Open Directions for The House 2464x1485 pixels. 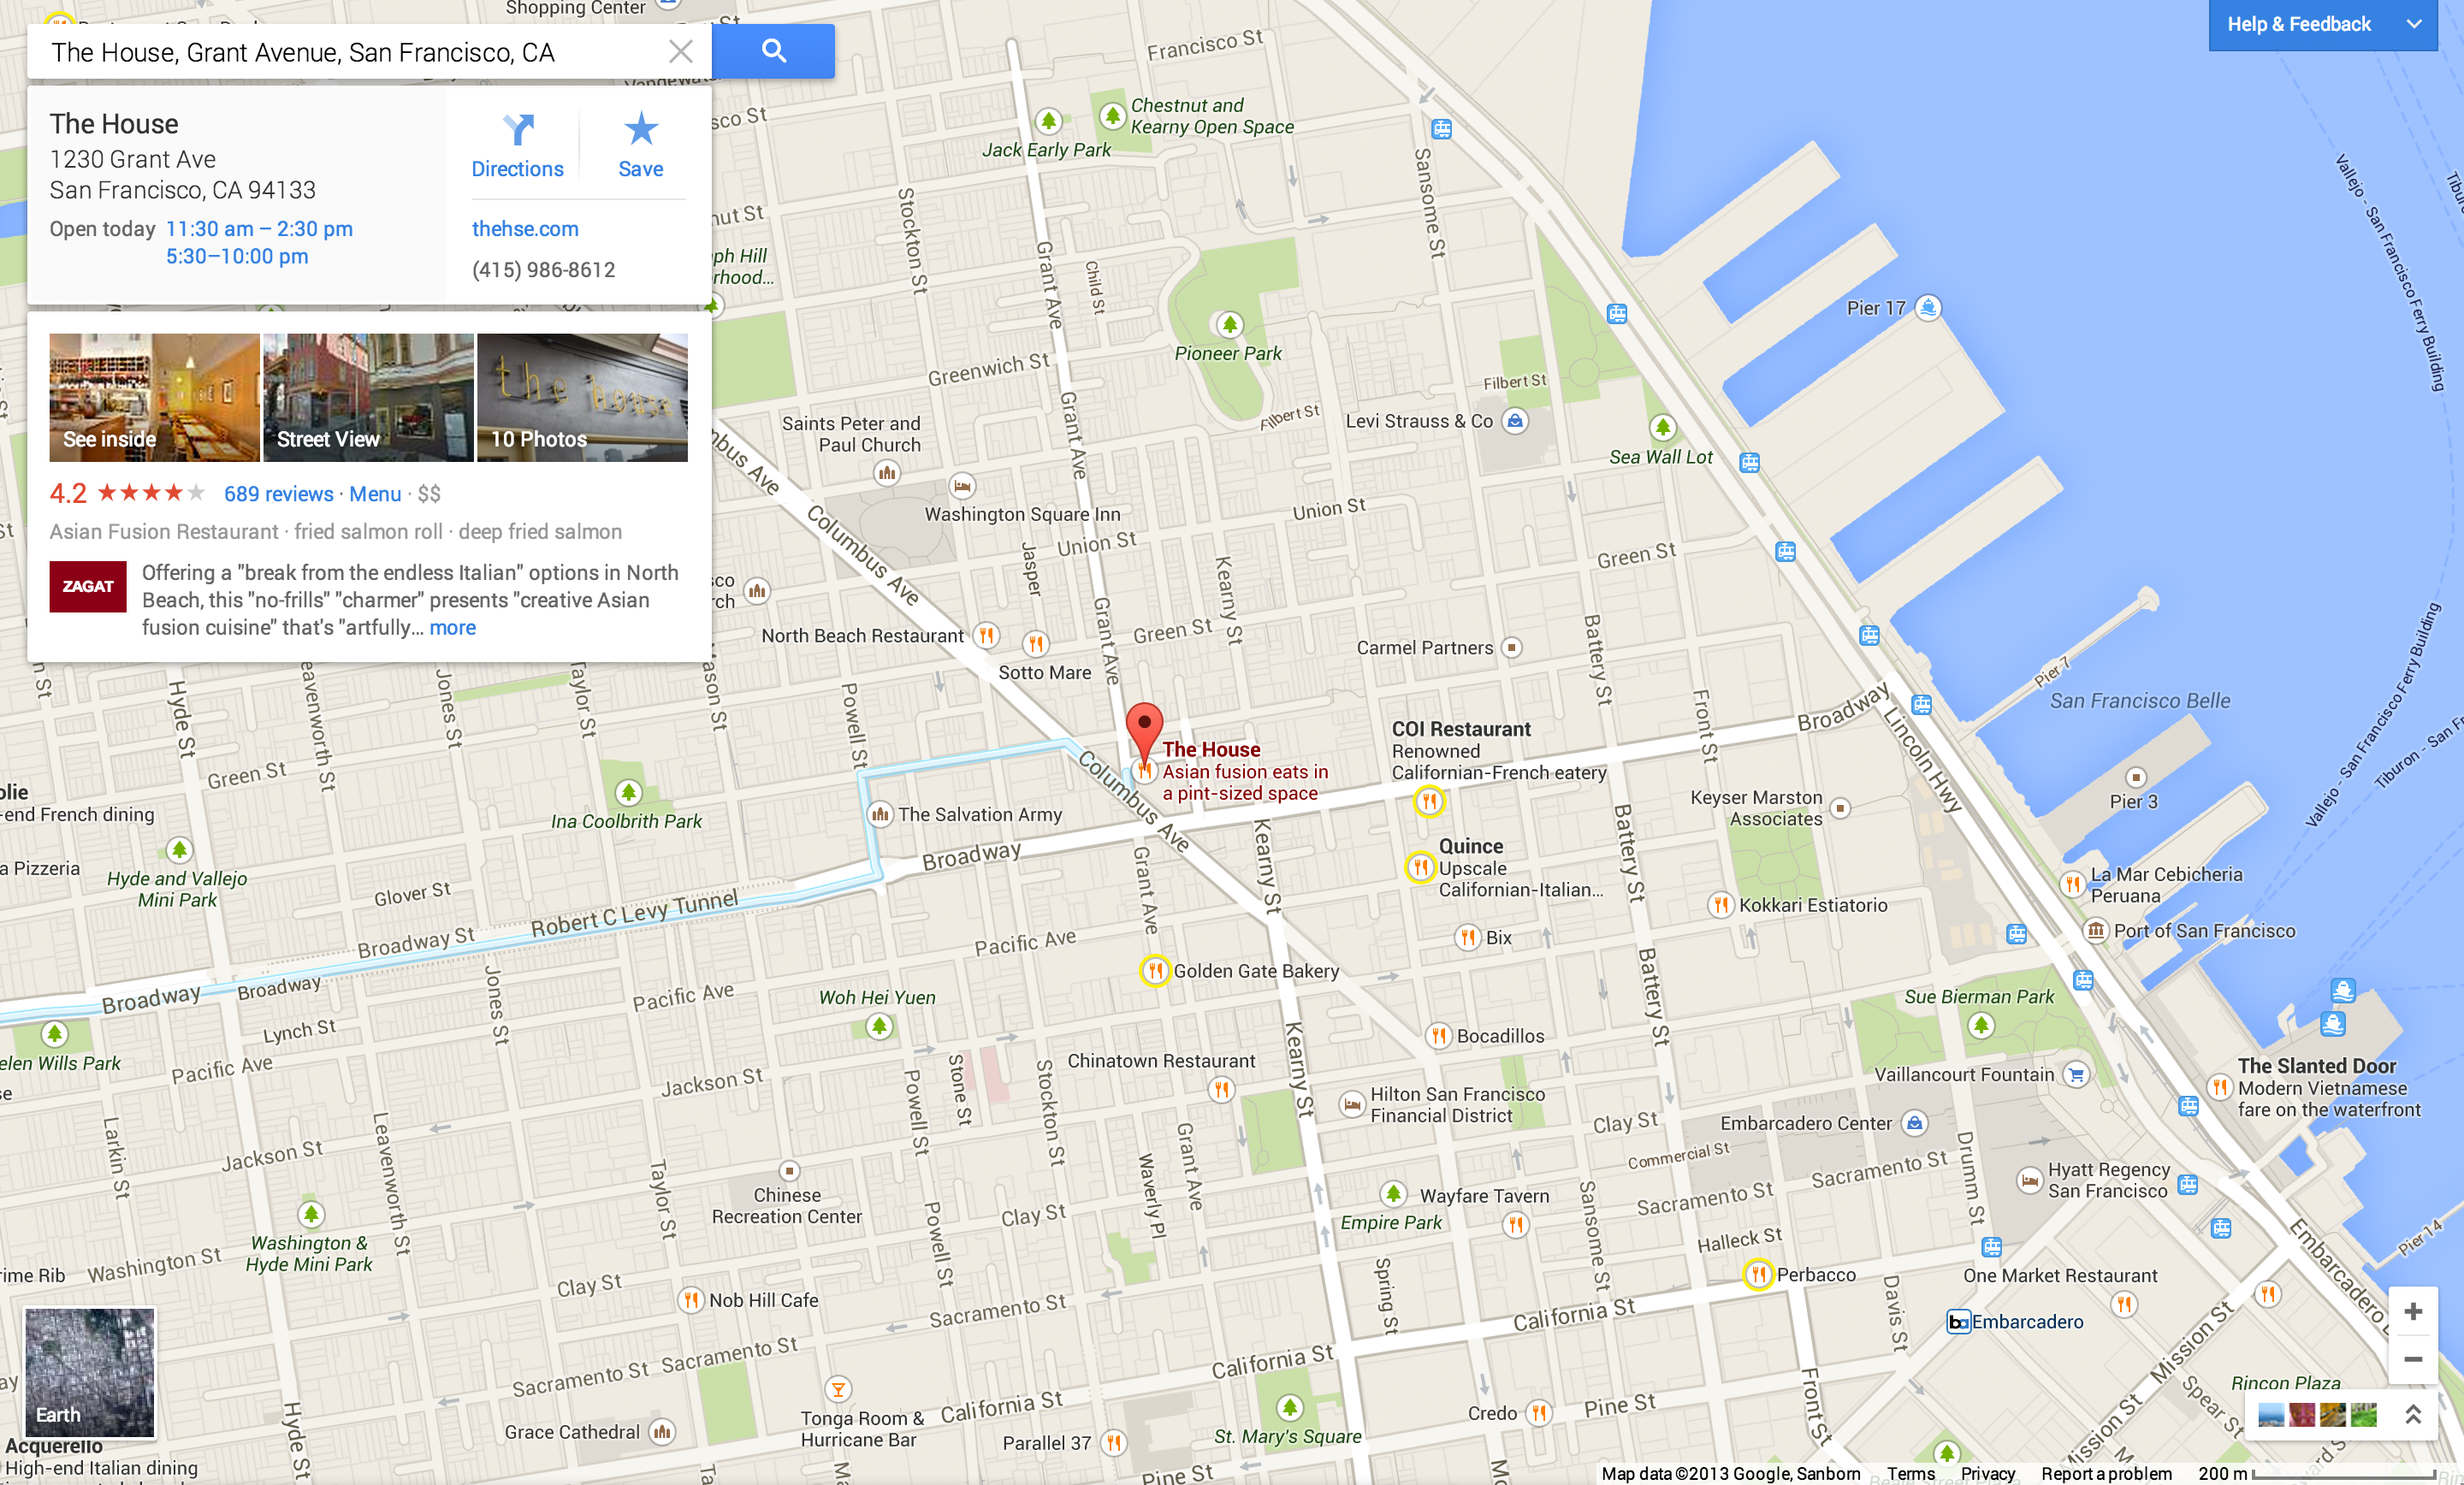pos(517,146)
